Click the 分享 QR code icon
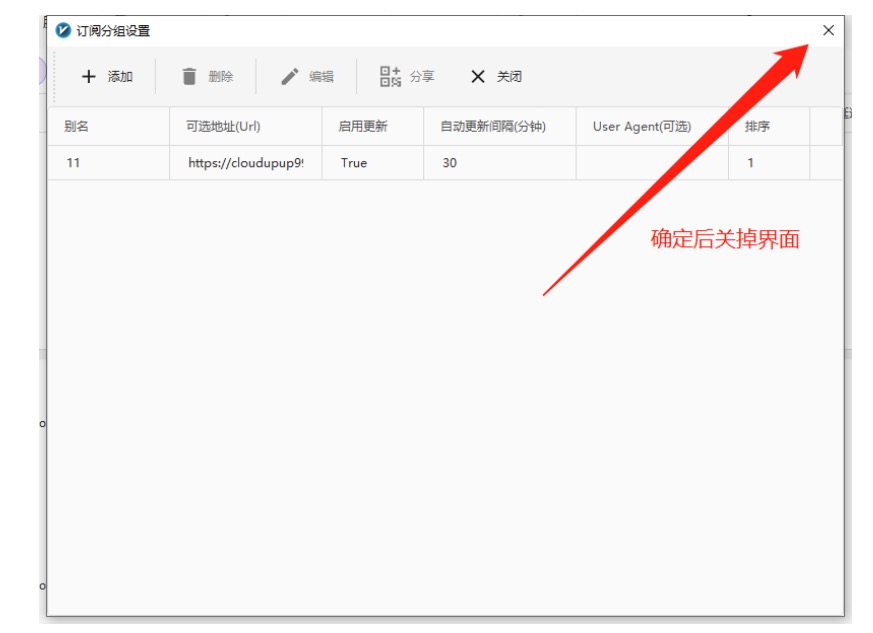The height and width of the screenshot is (633, 873). 390,76
